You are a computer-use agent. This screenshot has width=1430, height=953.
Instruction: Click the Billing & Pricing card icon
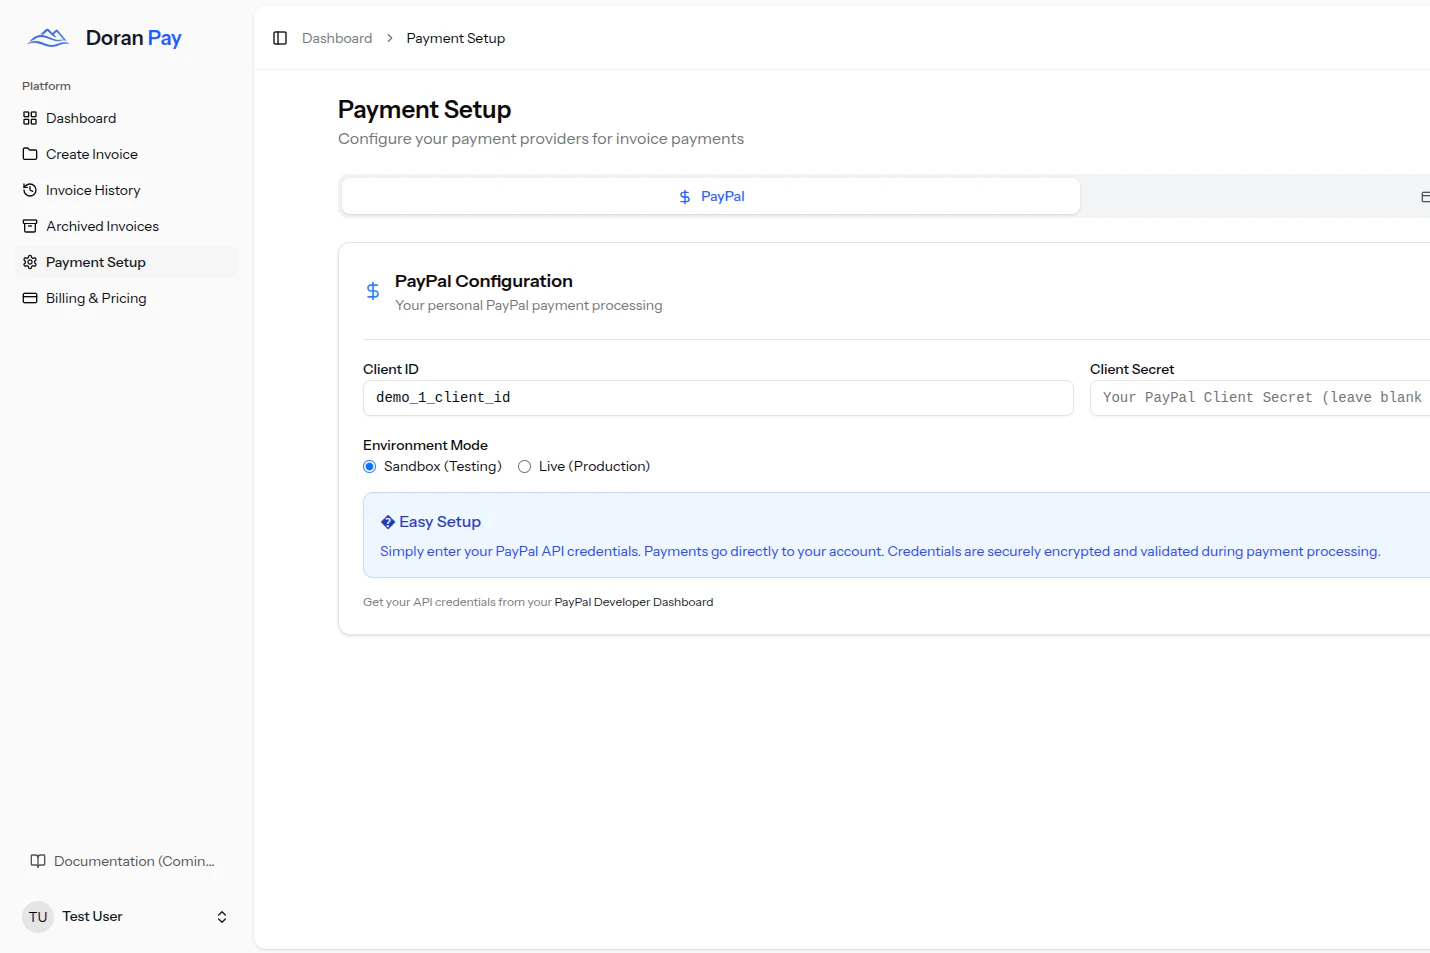pos(29,297)
